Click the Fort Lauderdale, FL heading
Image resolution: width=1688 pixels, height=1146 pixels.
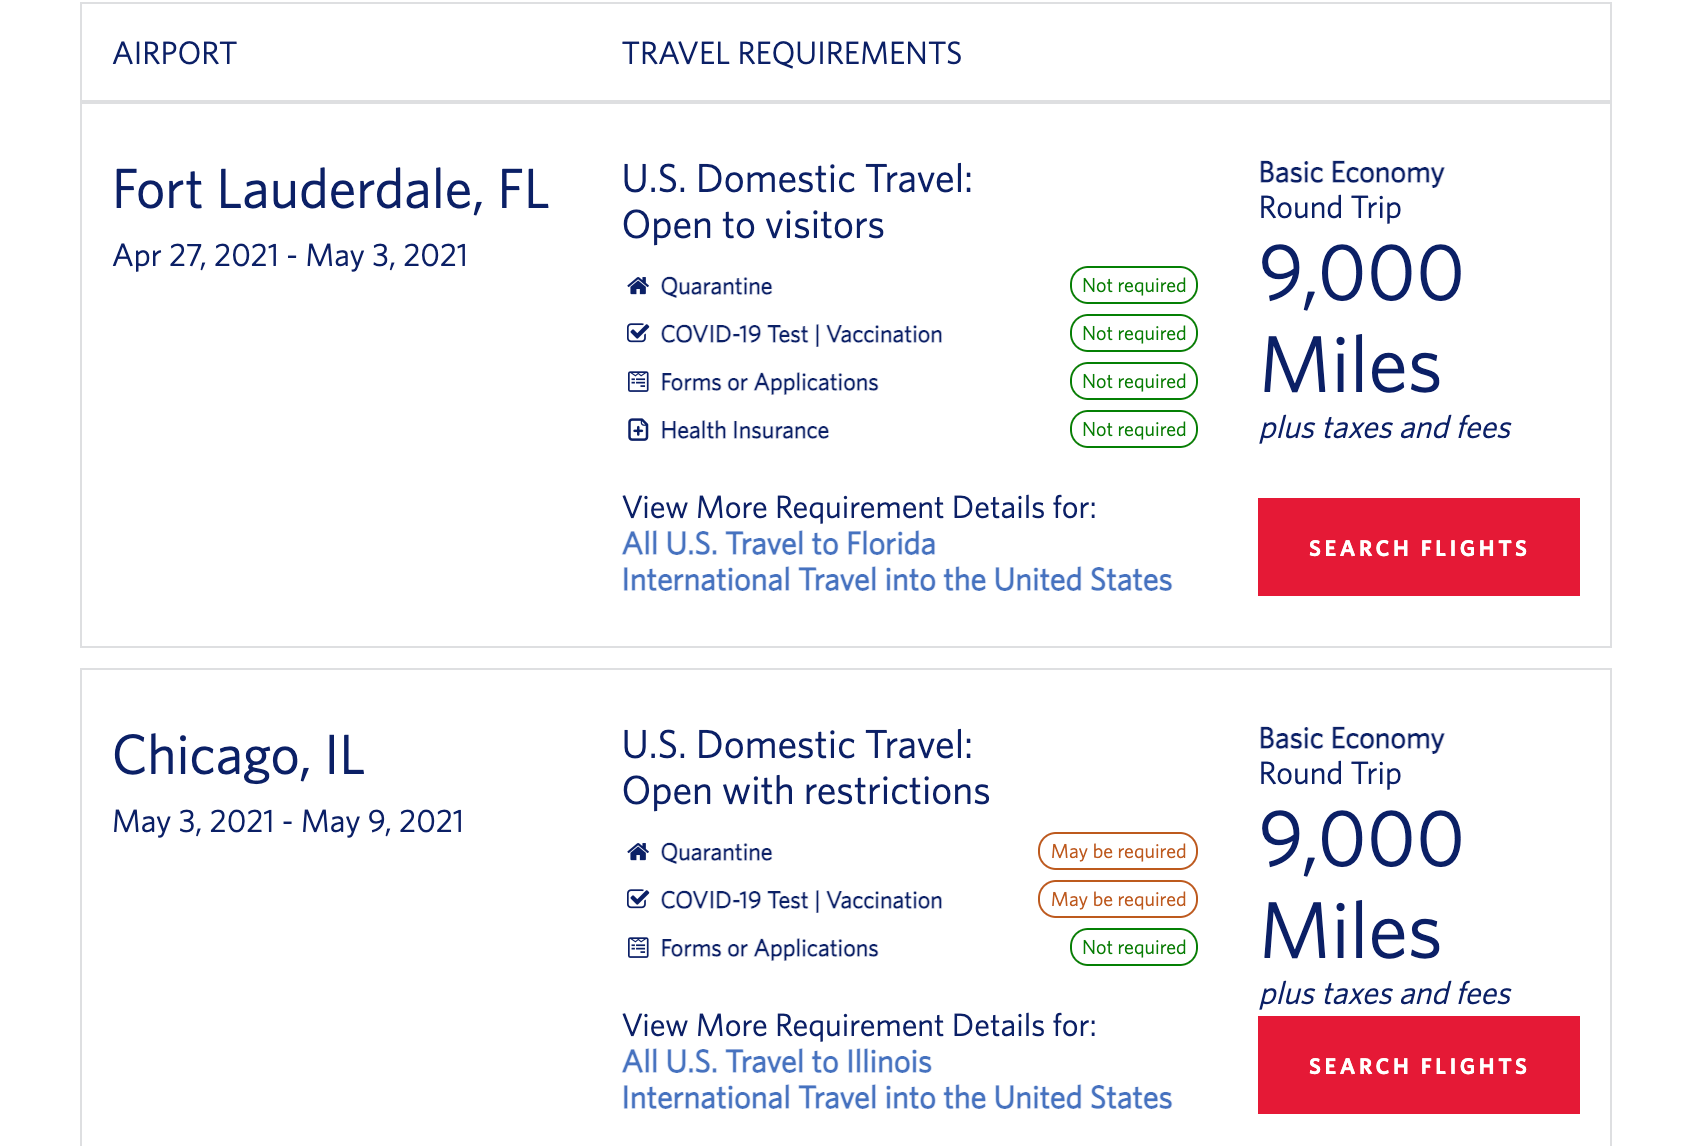[331, 190]
